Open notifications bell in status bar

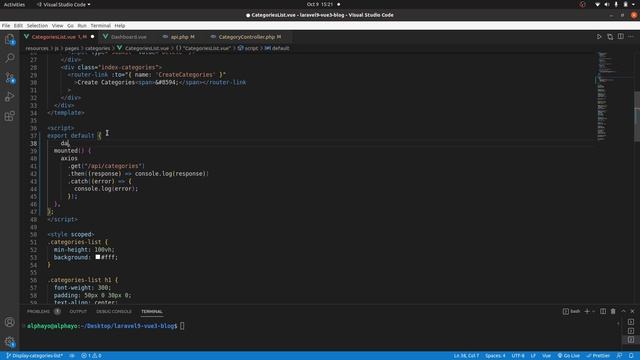tap(631, 356)
